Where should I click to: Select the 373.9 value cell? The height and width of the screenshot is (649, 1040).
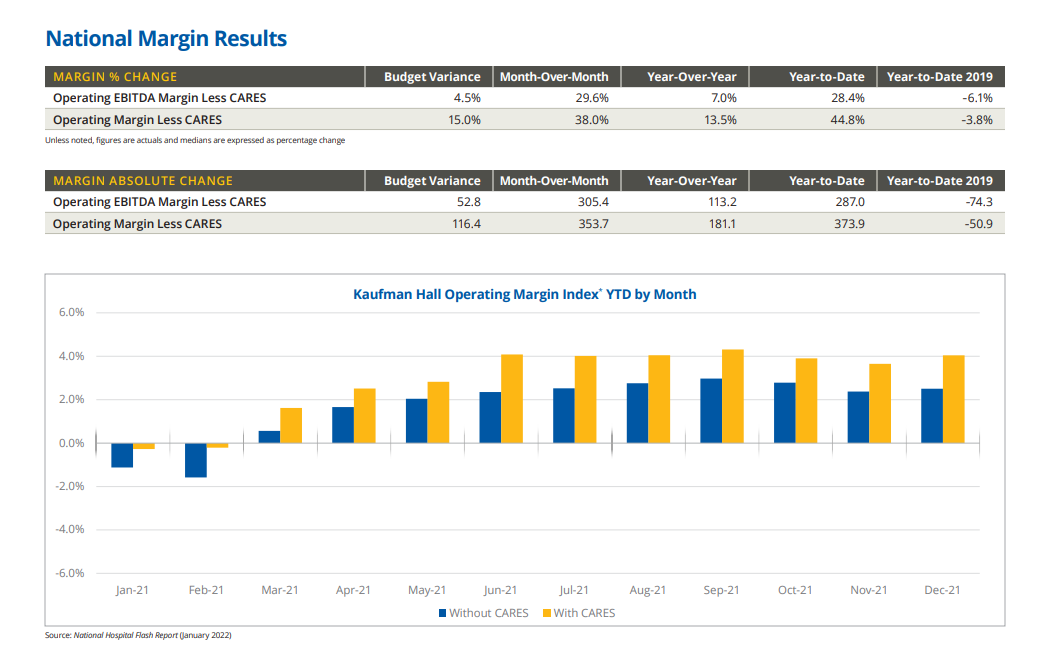pos(850,224)
